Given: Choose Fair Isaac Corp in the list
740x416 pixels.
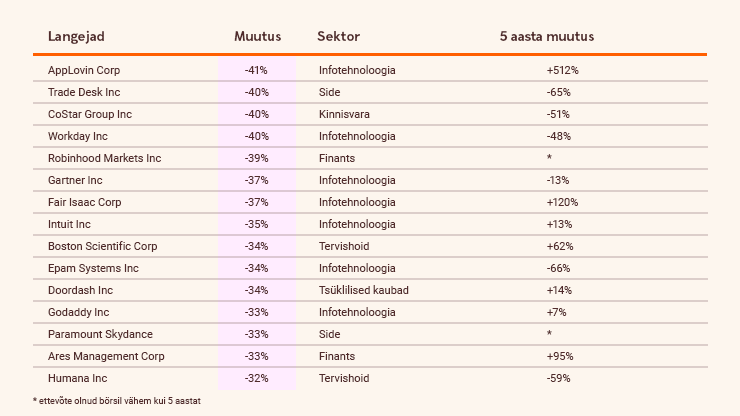Looking at the screenshot, I should [x=85, y=202].
